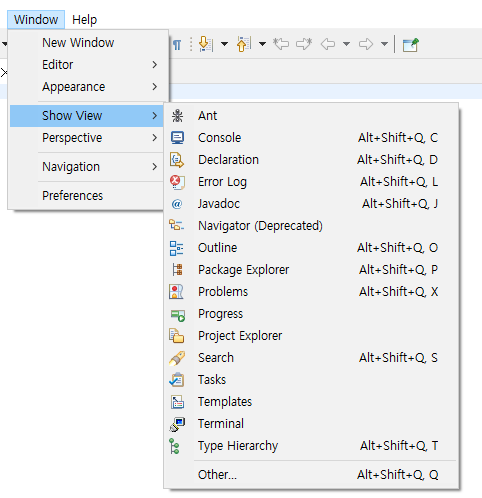This screenshot has height=498, width=482.
Task: Click the Navigator (Deprecated) icon
Action: coord(176,225)
